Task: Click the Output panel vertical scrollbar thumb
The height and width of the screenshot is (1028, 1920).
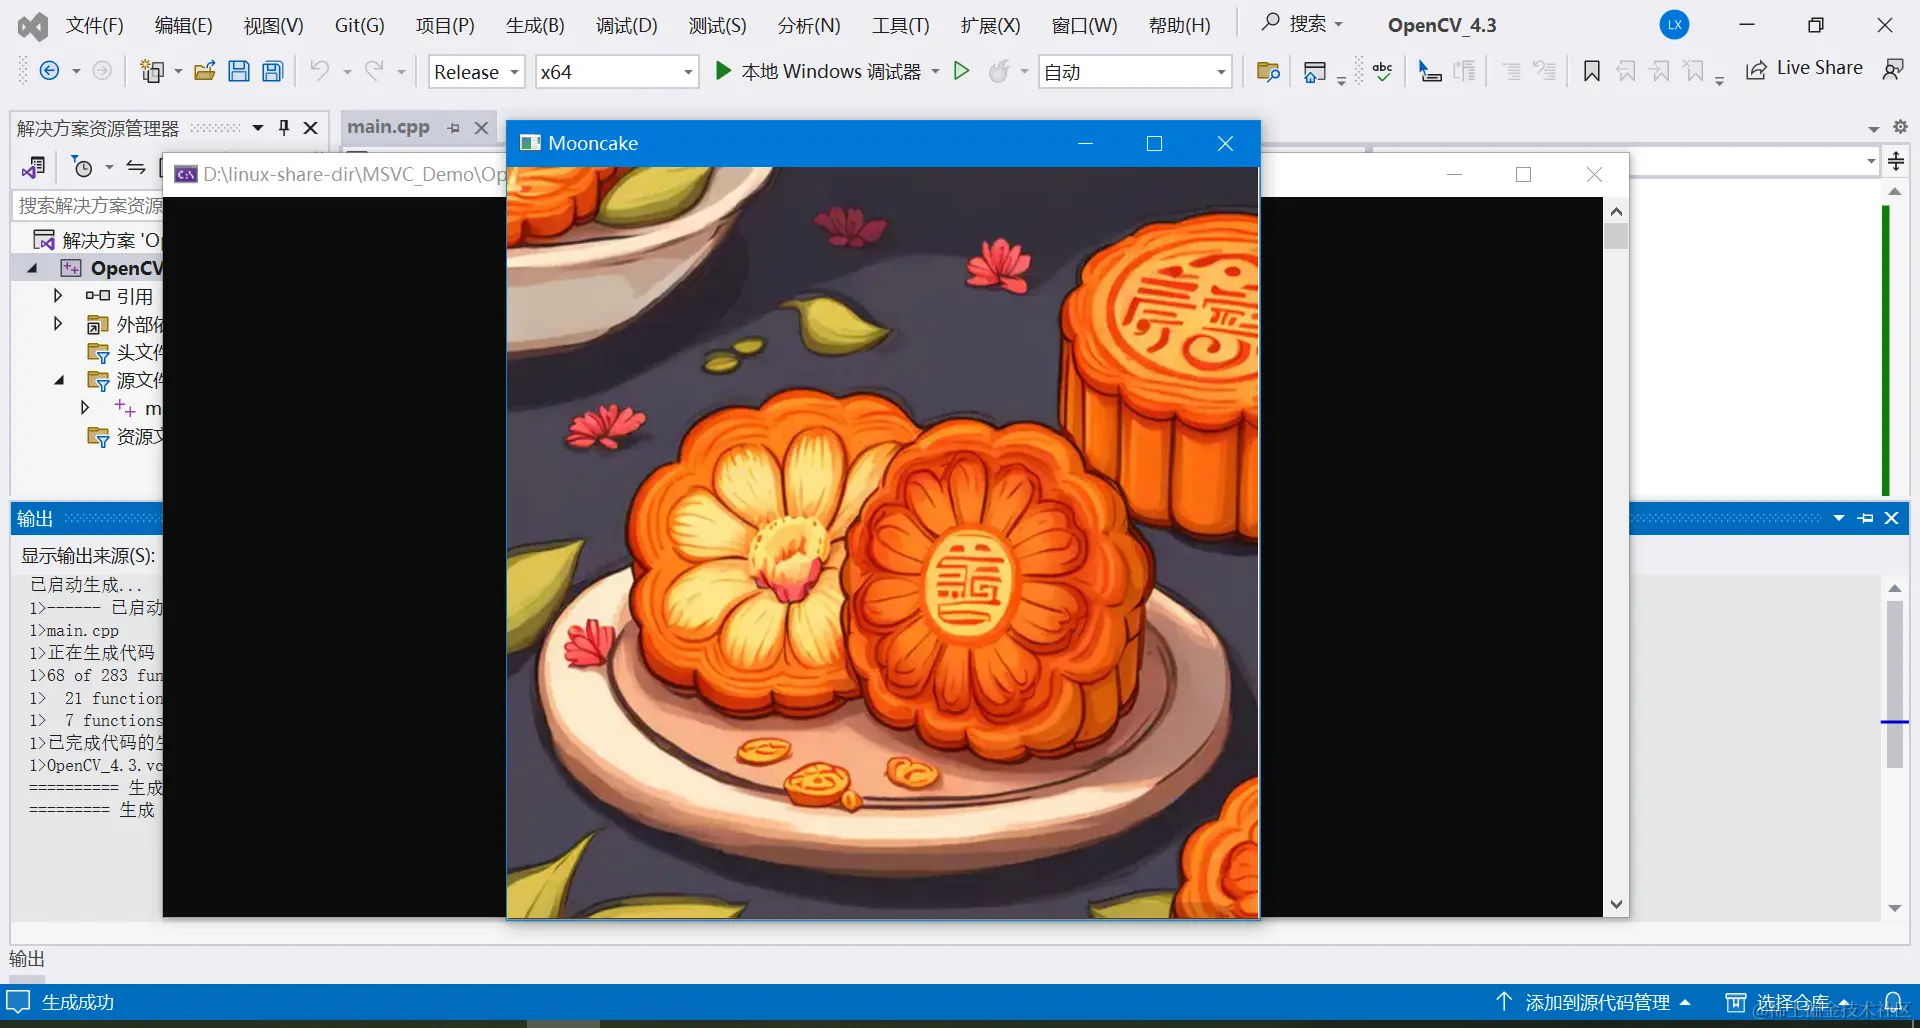Action: coord(1894,684)
